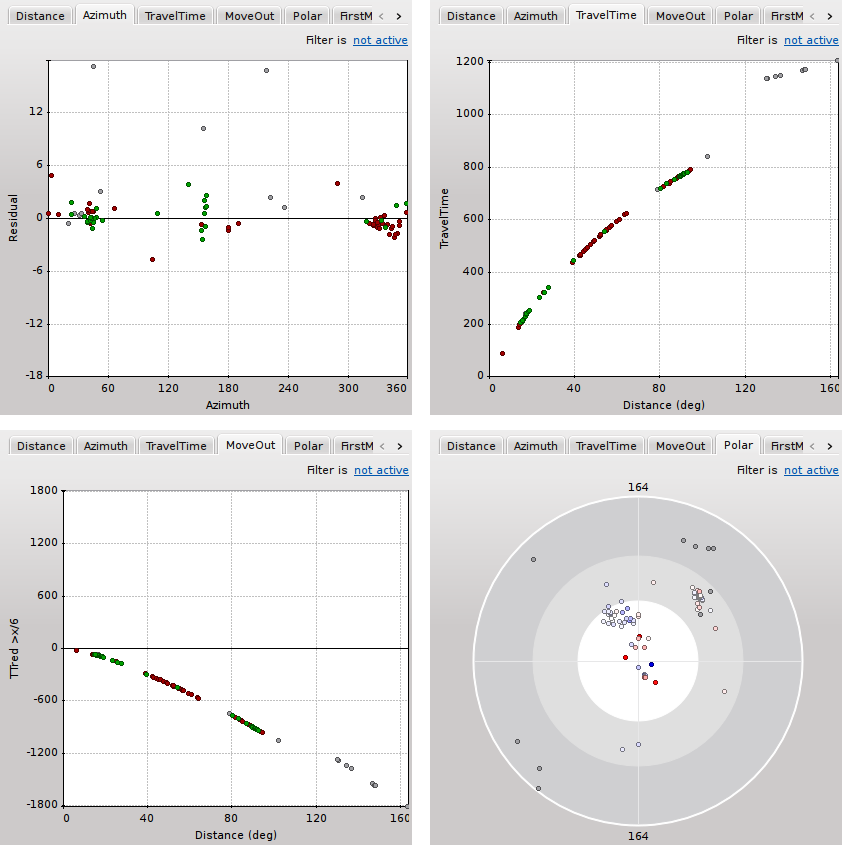Enable filtering from the Polar panel's 'not active' link
Screen dimensions: 842x845
click(x=810, y=470)
